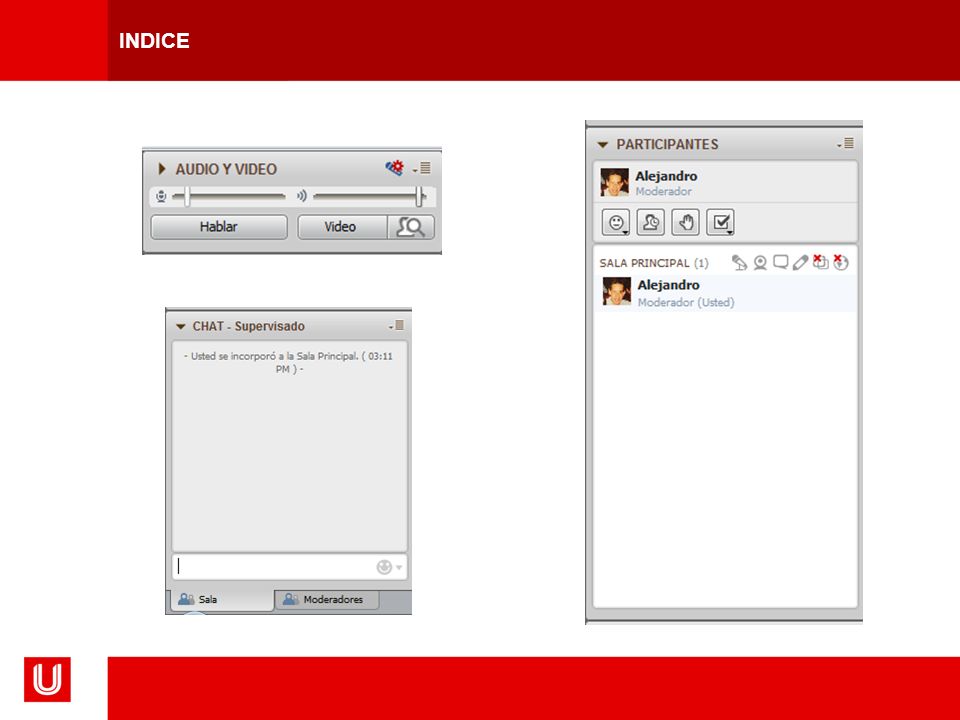Toggle global application sharing permission icon
This screenshot has width=960, height=720.
pyautogui.click(x=820, y=262)
